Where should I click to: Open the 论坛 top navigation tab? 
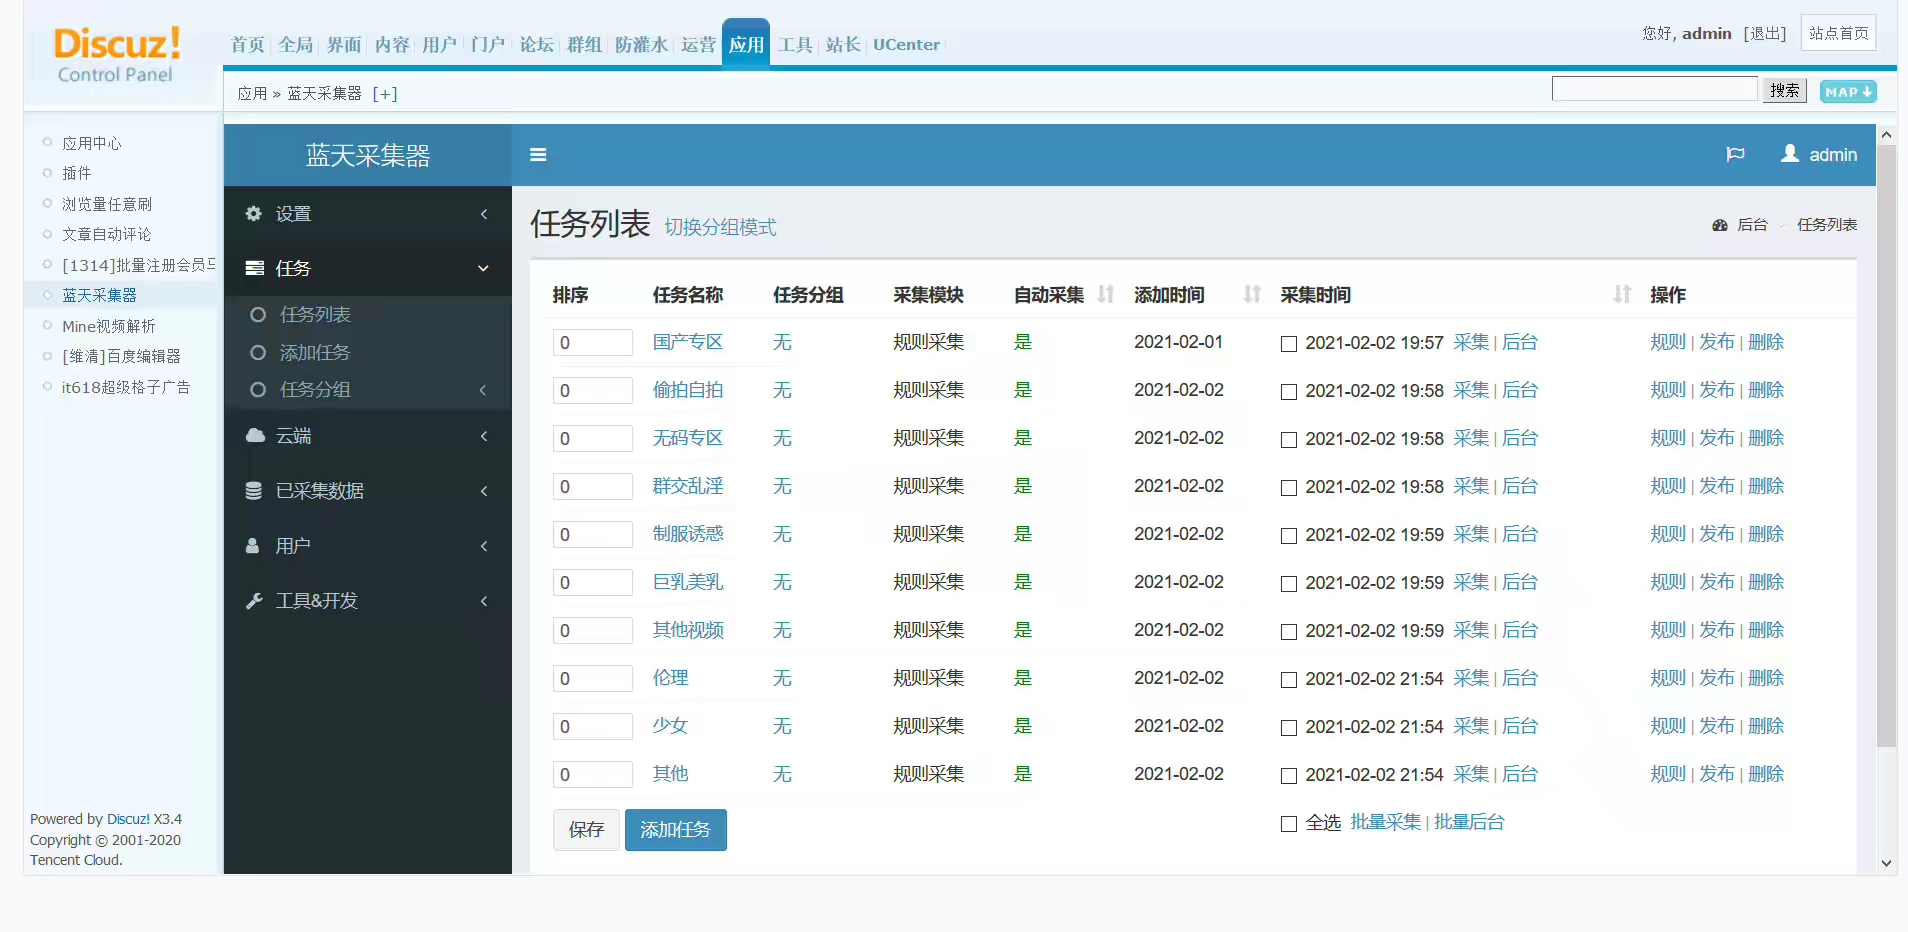536,45
